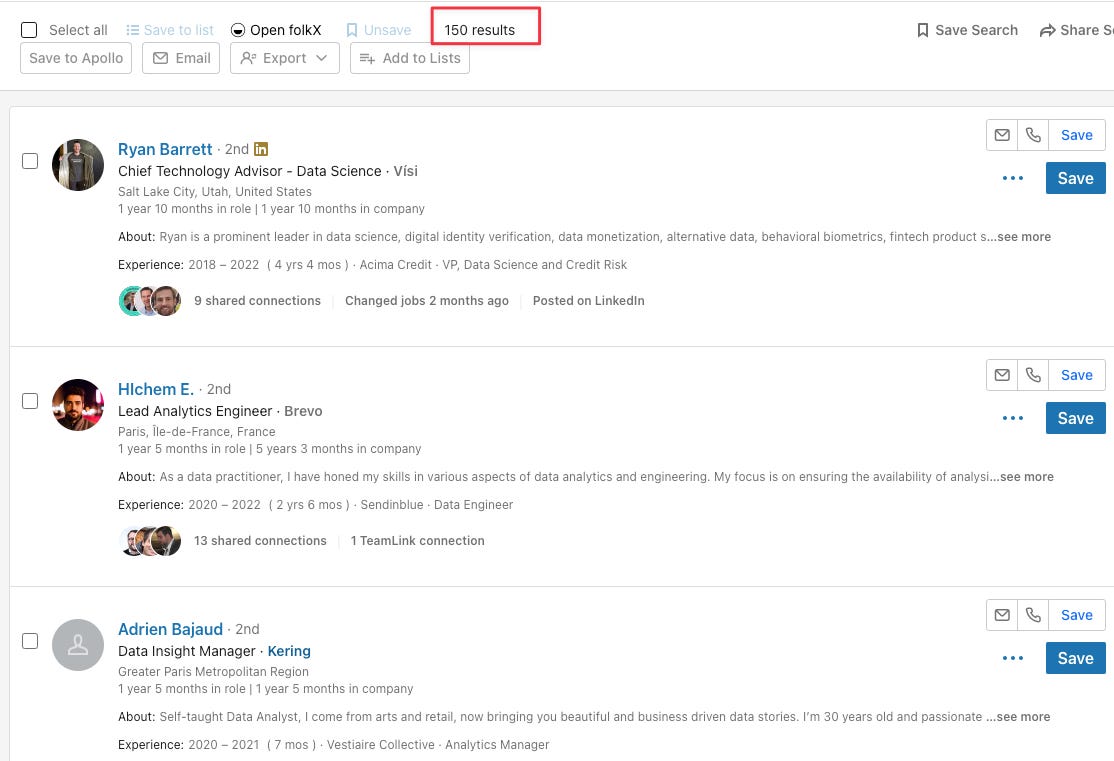This screenshot has height=761, width=1114.
Task: Click the Vísi company name
Action: [406, 171]
